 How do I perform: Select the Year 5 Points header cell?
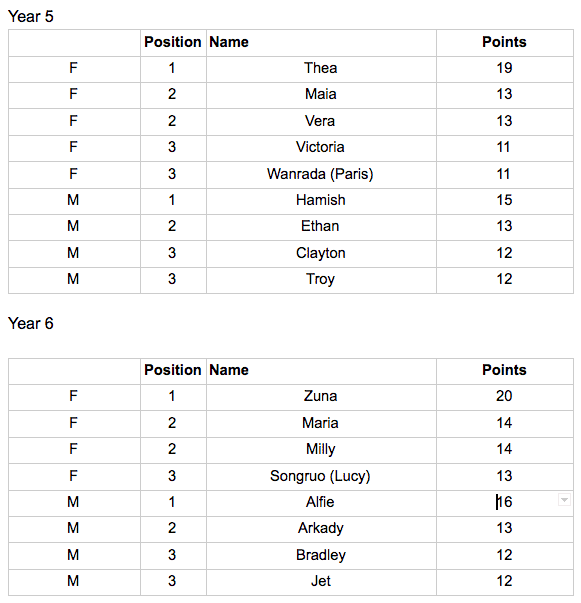click(504, 43)
